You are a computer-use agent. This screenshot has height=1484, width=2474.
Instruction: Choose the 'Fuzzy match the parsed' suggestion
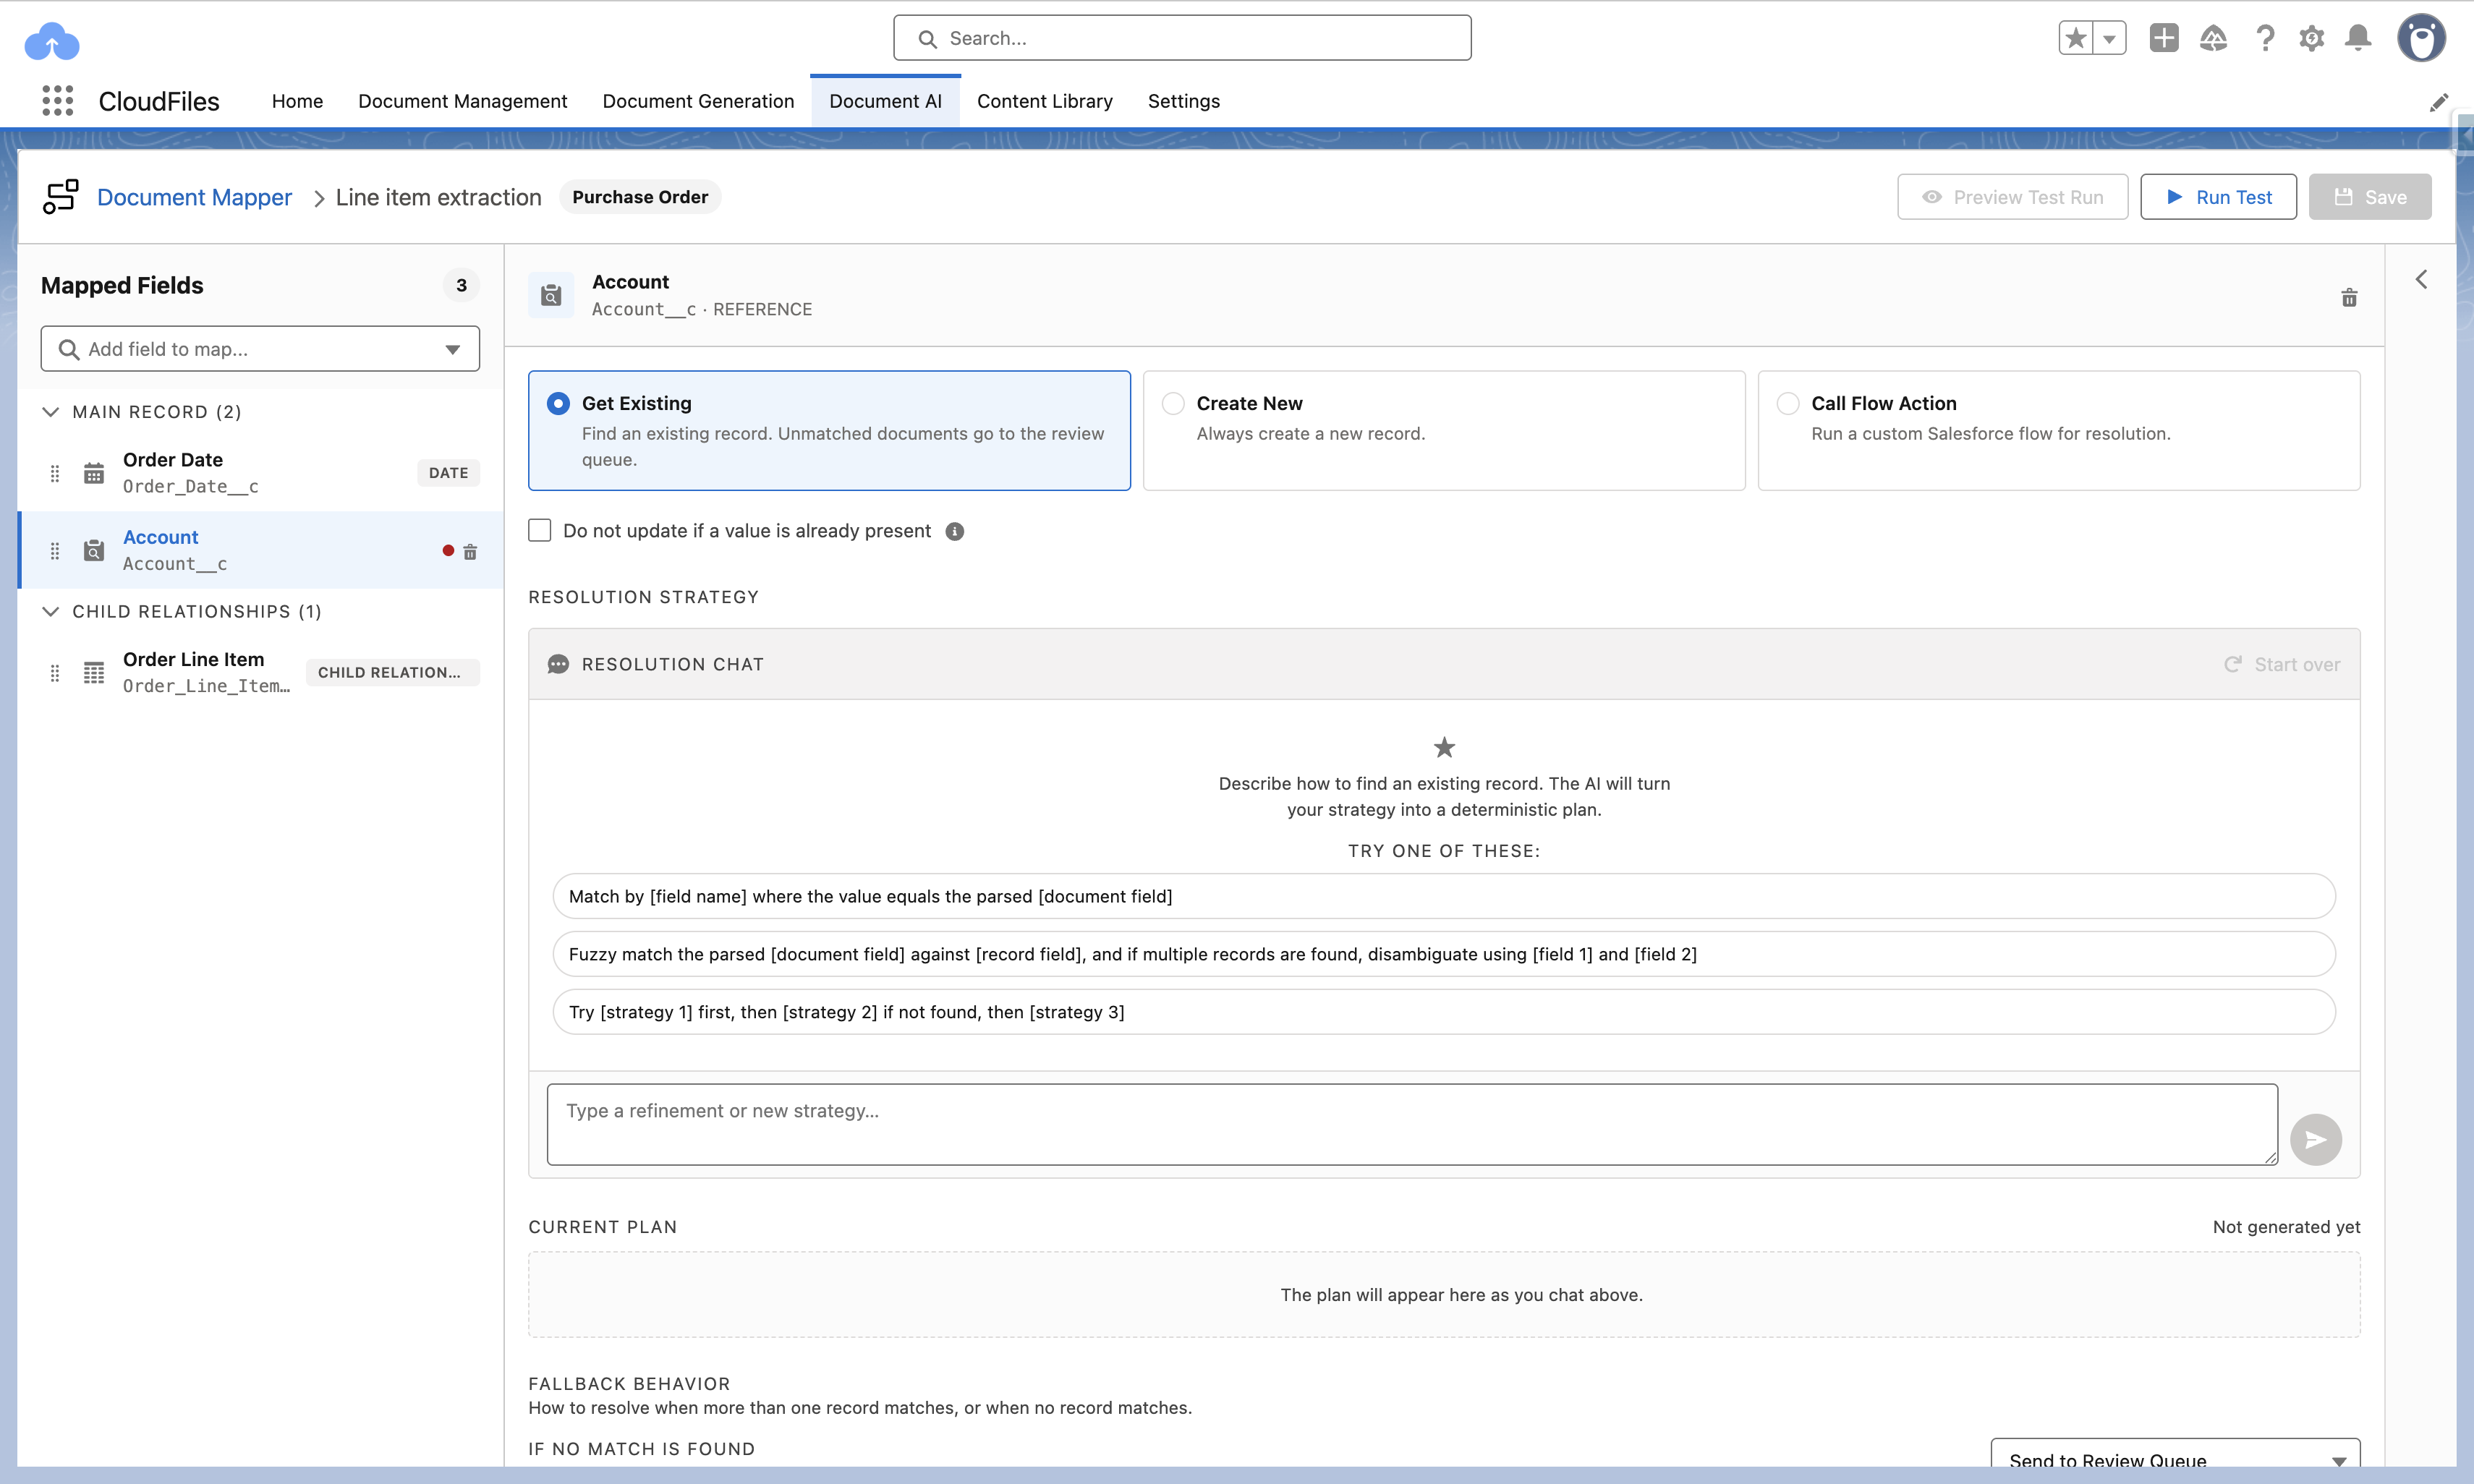pyautogui.click(x=1443, y=954)
